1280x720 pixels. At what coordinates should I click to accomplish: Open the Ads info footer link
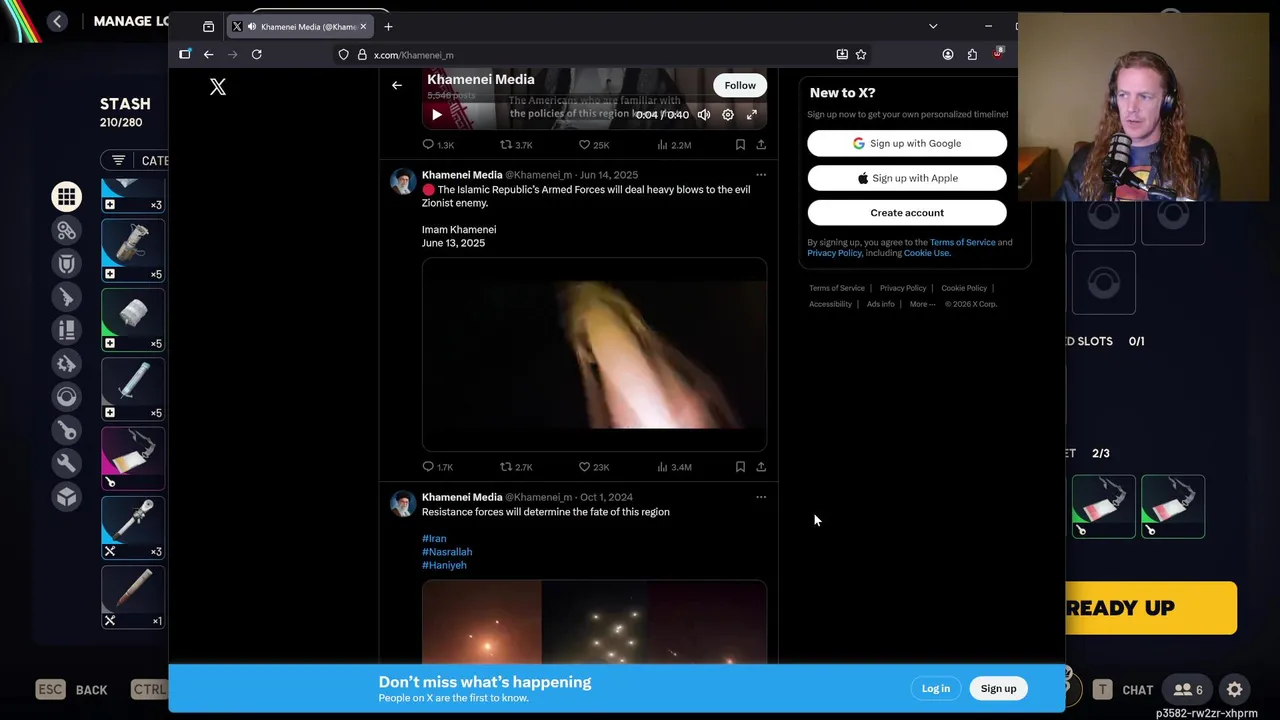coord(881,304)
